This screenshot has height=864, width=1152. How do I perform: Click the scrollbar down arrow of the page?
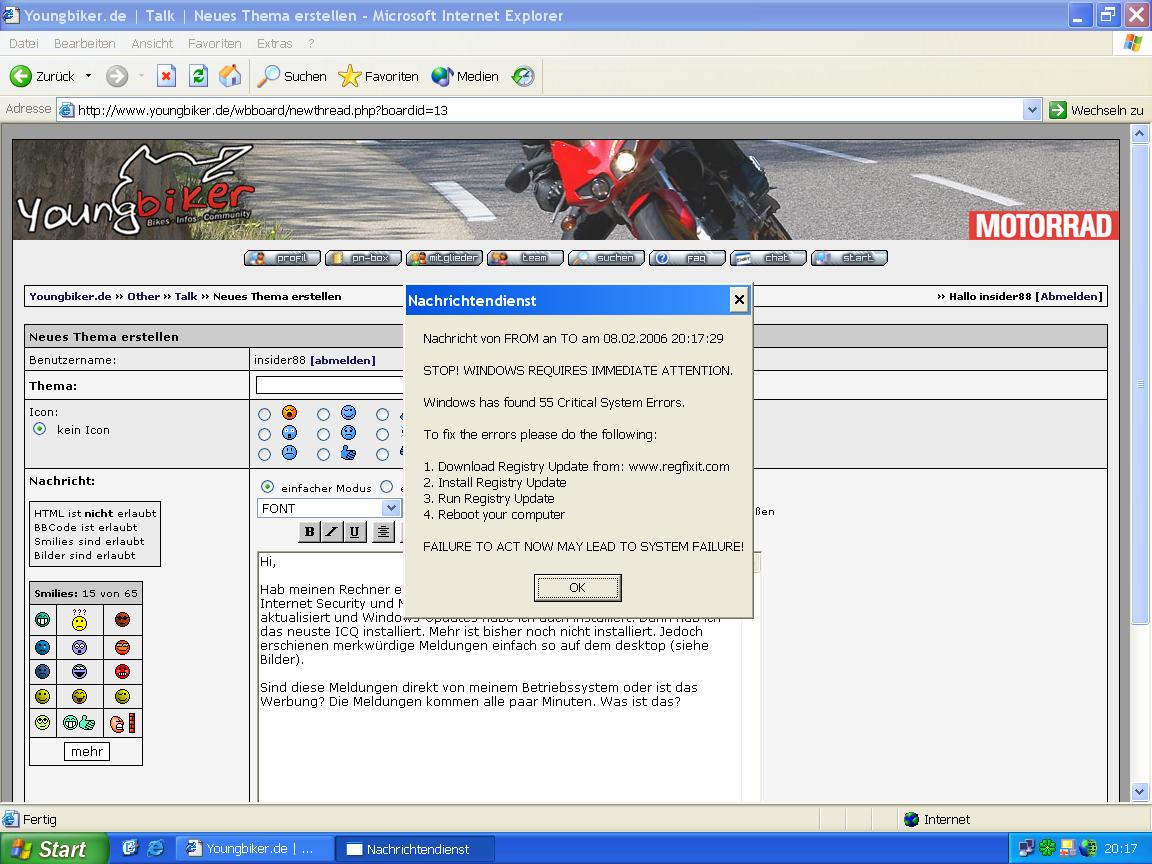pos(1140,792)
